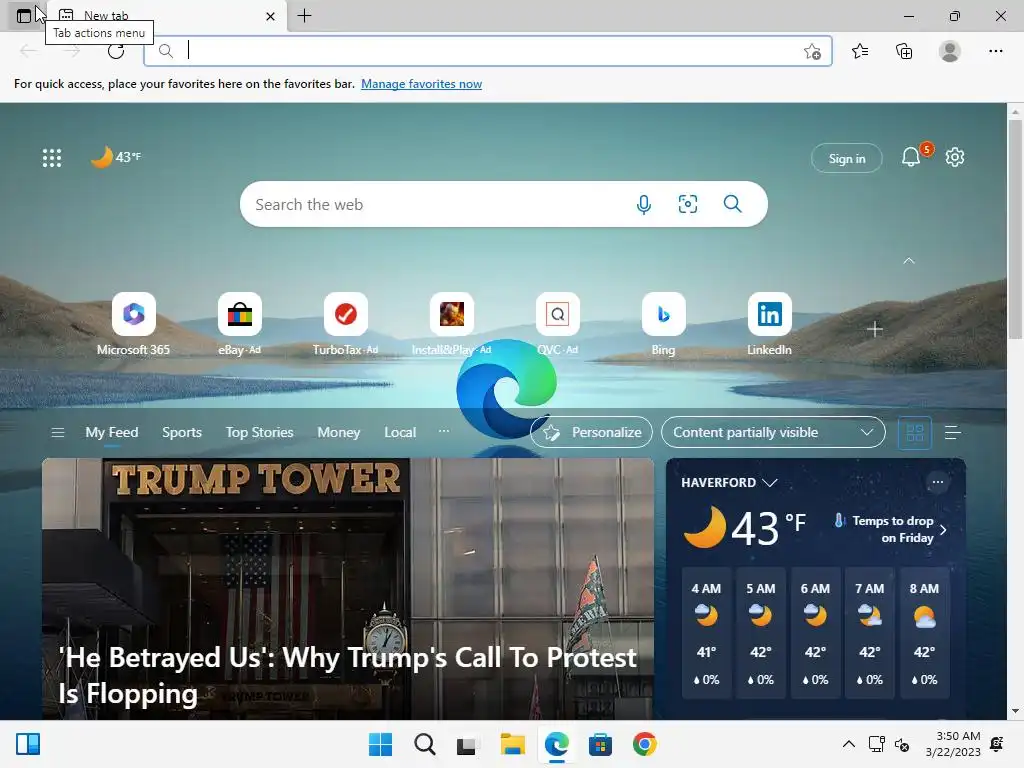The height and width of the screenshot is (768, 1024).
Task: Click the web search magnifier icon
Action: click(733, 204)
